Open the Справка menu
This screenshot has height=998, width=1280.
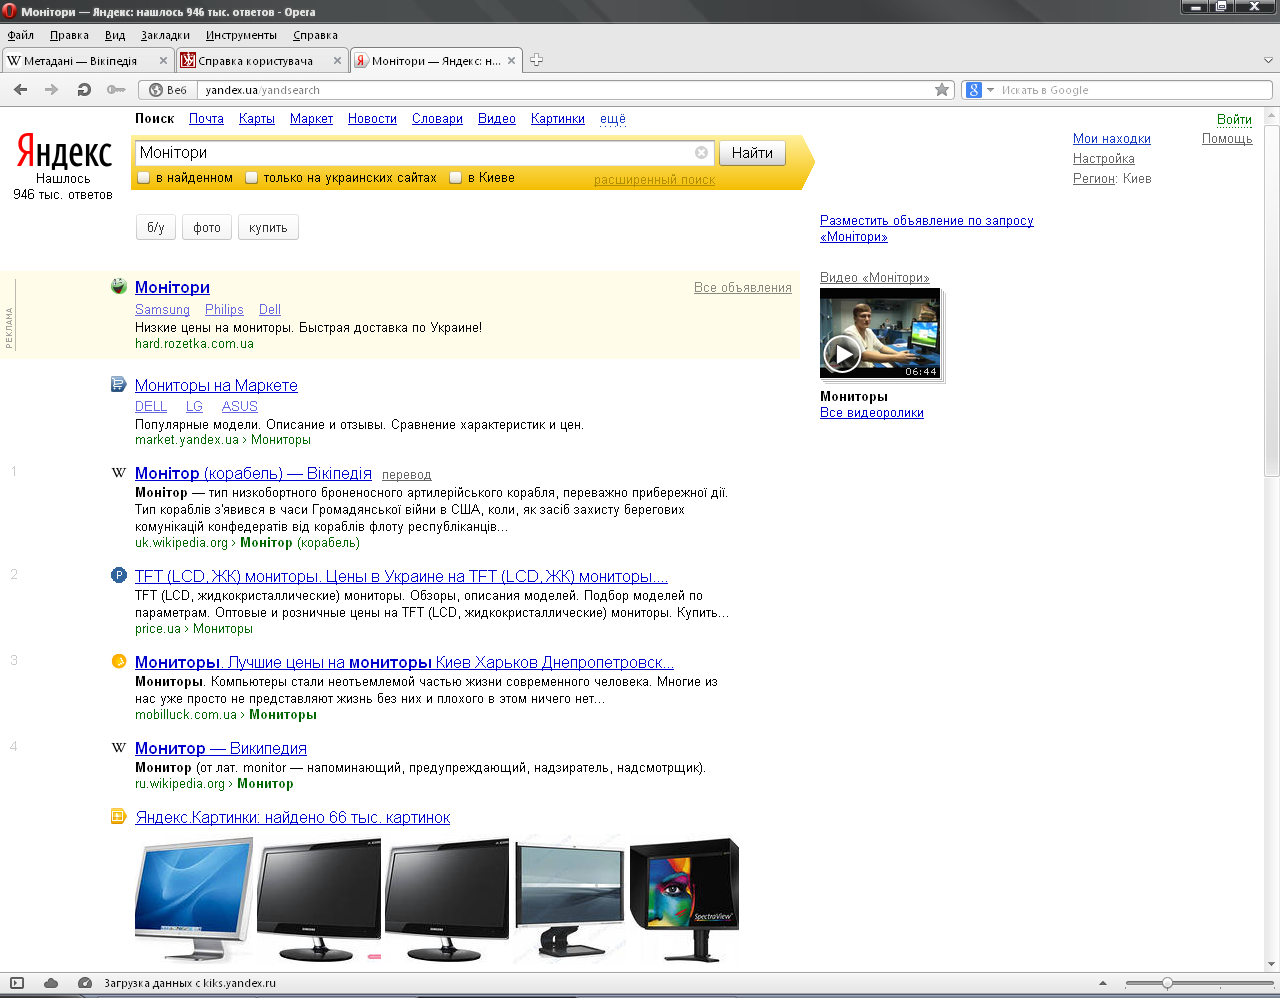(315, 35)
